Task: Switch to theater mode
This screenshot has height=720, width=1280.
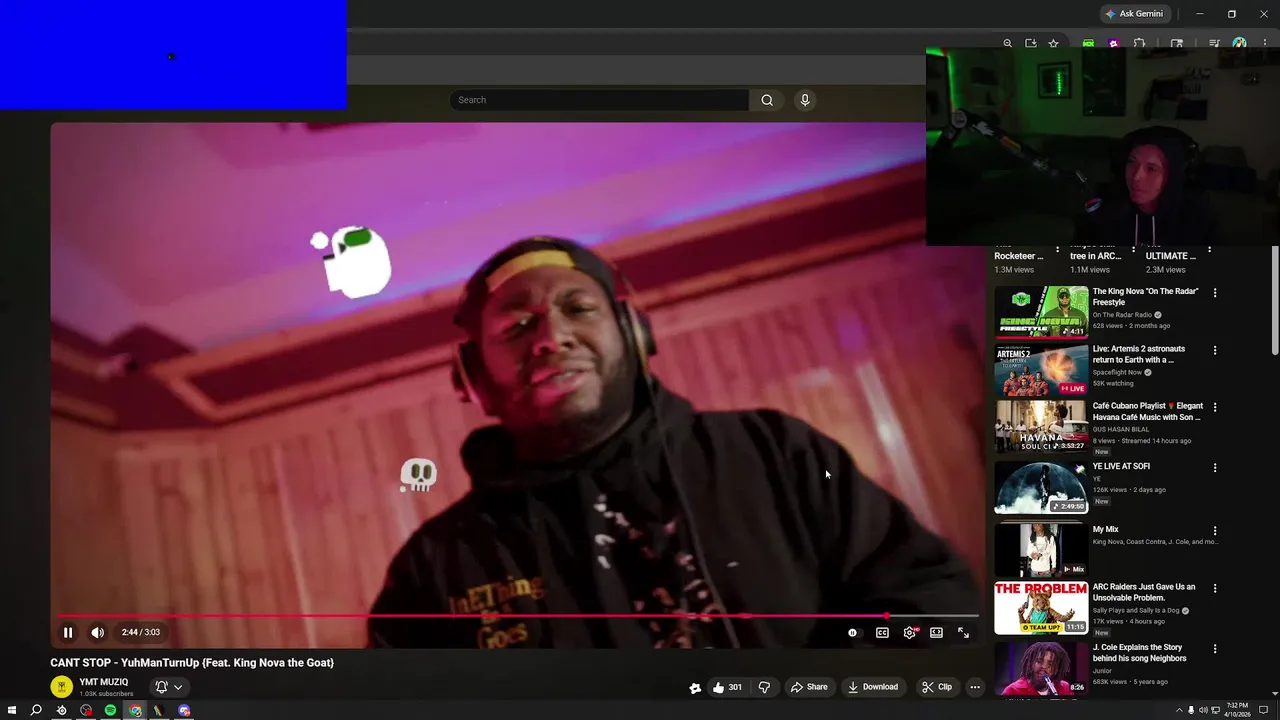Action: [x=936, y=632]
